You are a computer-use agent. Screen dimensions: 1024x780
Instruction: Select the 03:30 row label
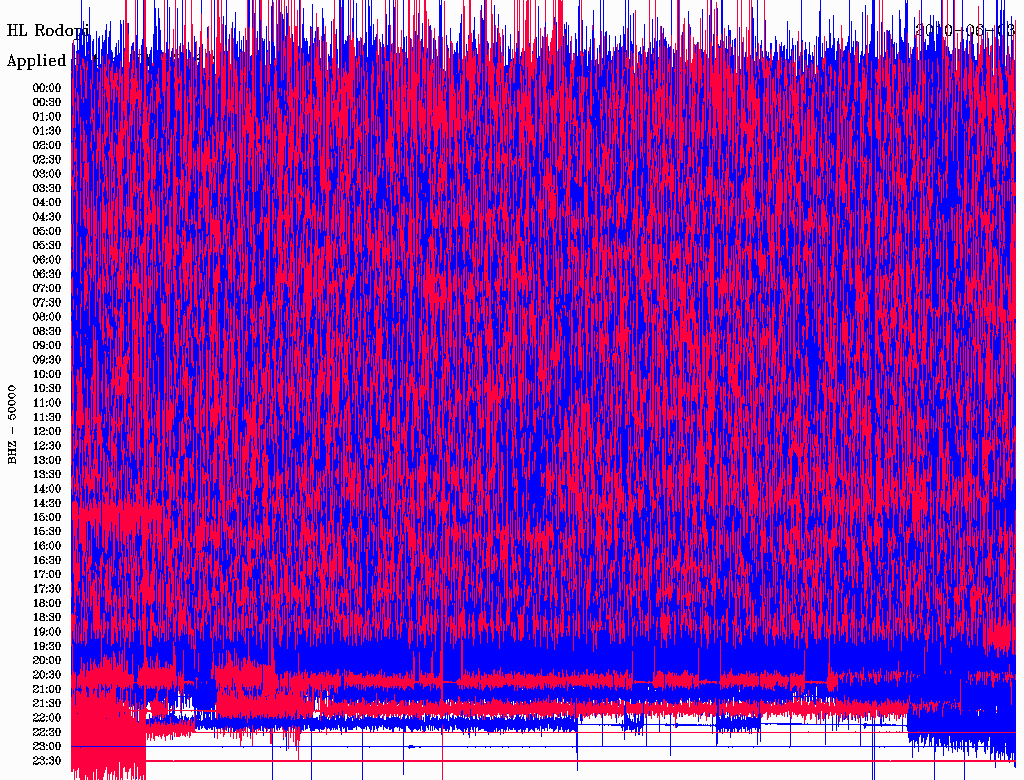tap(47, 189)
